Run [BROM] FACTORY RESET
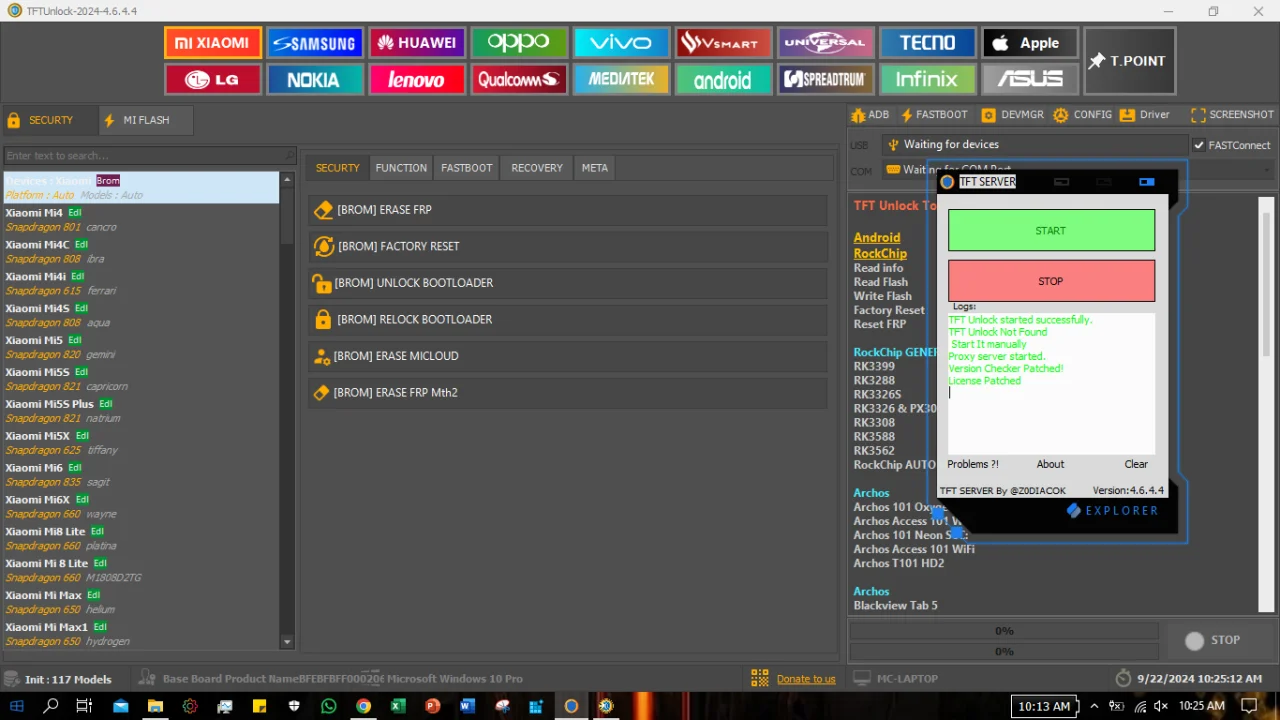The height and width of the screenshot is (720, 1280). tap(568, 246)
